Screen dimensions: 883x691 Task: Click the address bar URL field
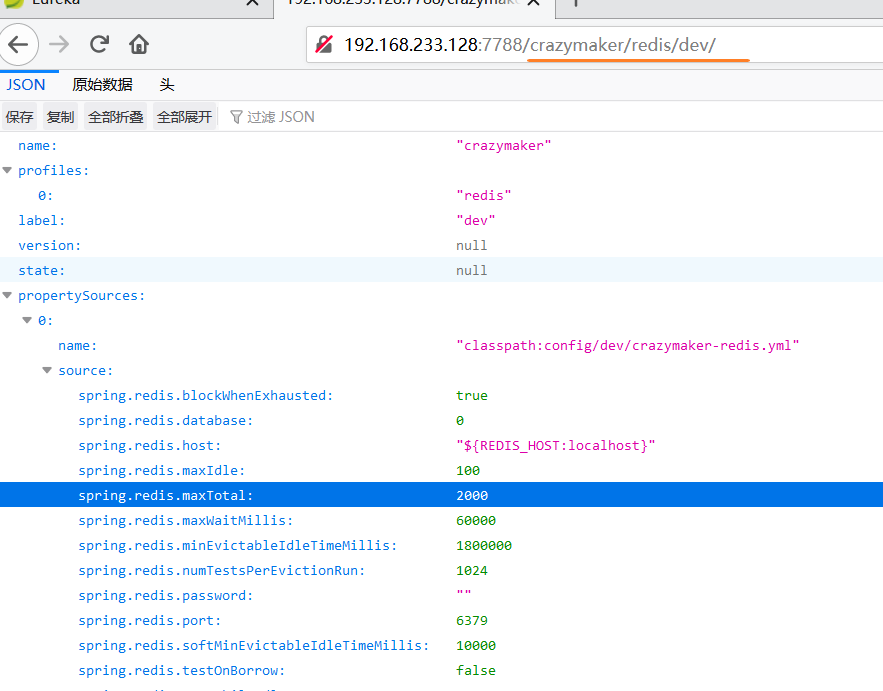[595, 44]
